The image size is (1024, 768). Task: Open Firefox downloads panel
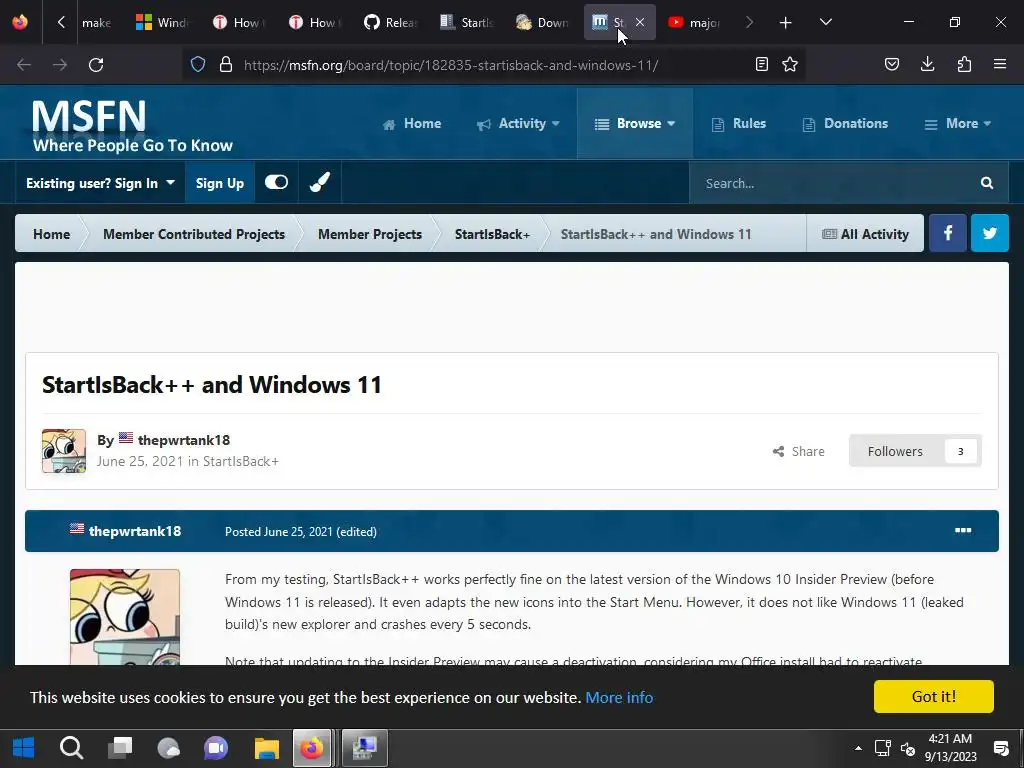[x=927, y=64]
